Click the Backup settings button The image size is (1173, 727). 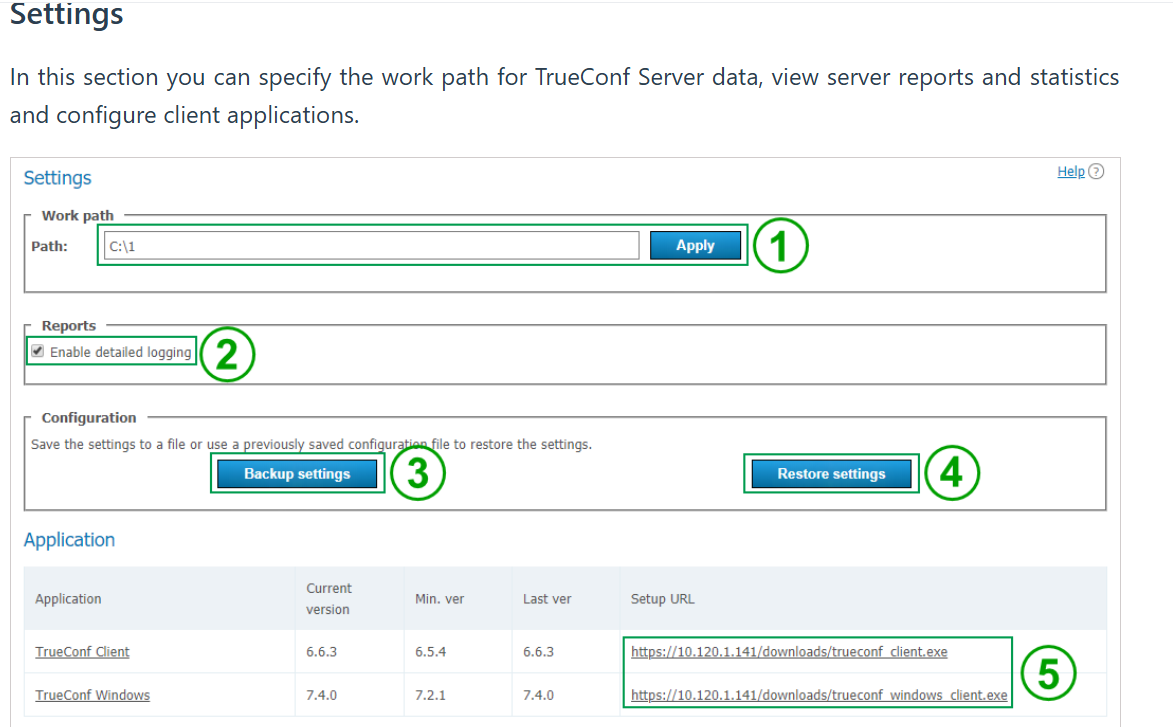[297, 474]
